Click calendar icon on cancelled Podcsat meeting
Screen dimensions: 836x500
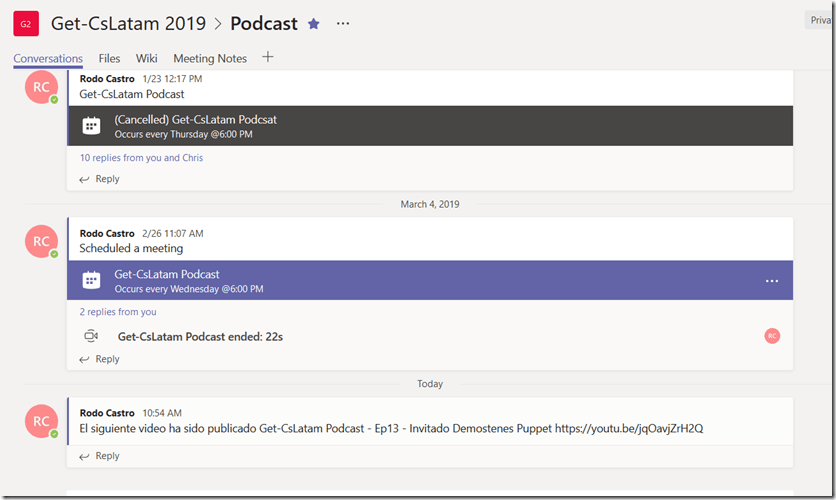point(91,126)
